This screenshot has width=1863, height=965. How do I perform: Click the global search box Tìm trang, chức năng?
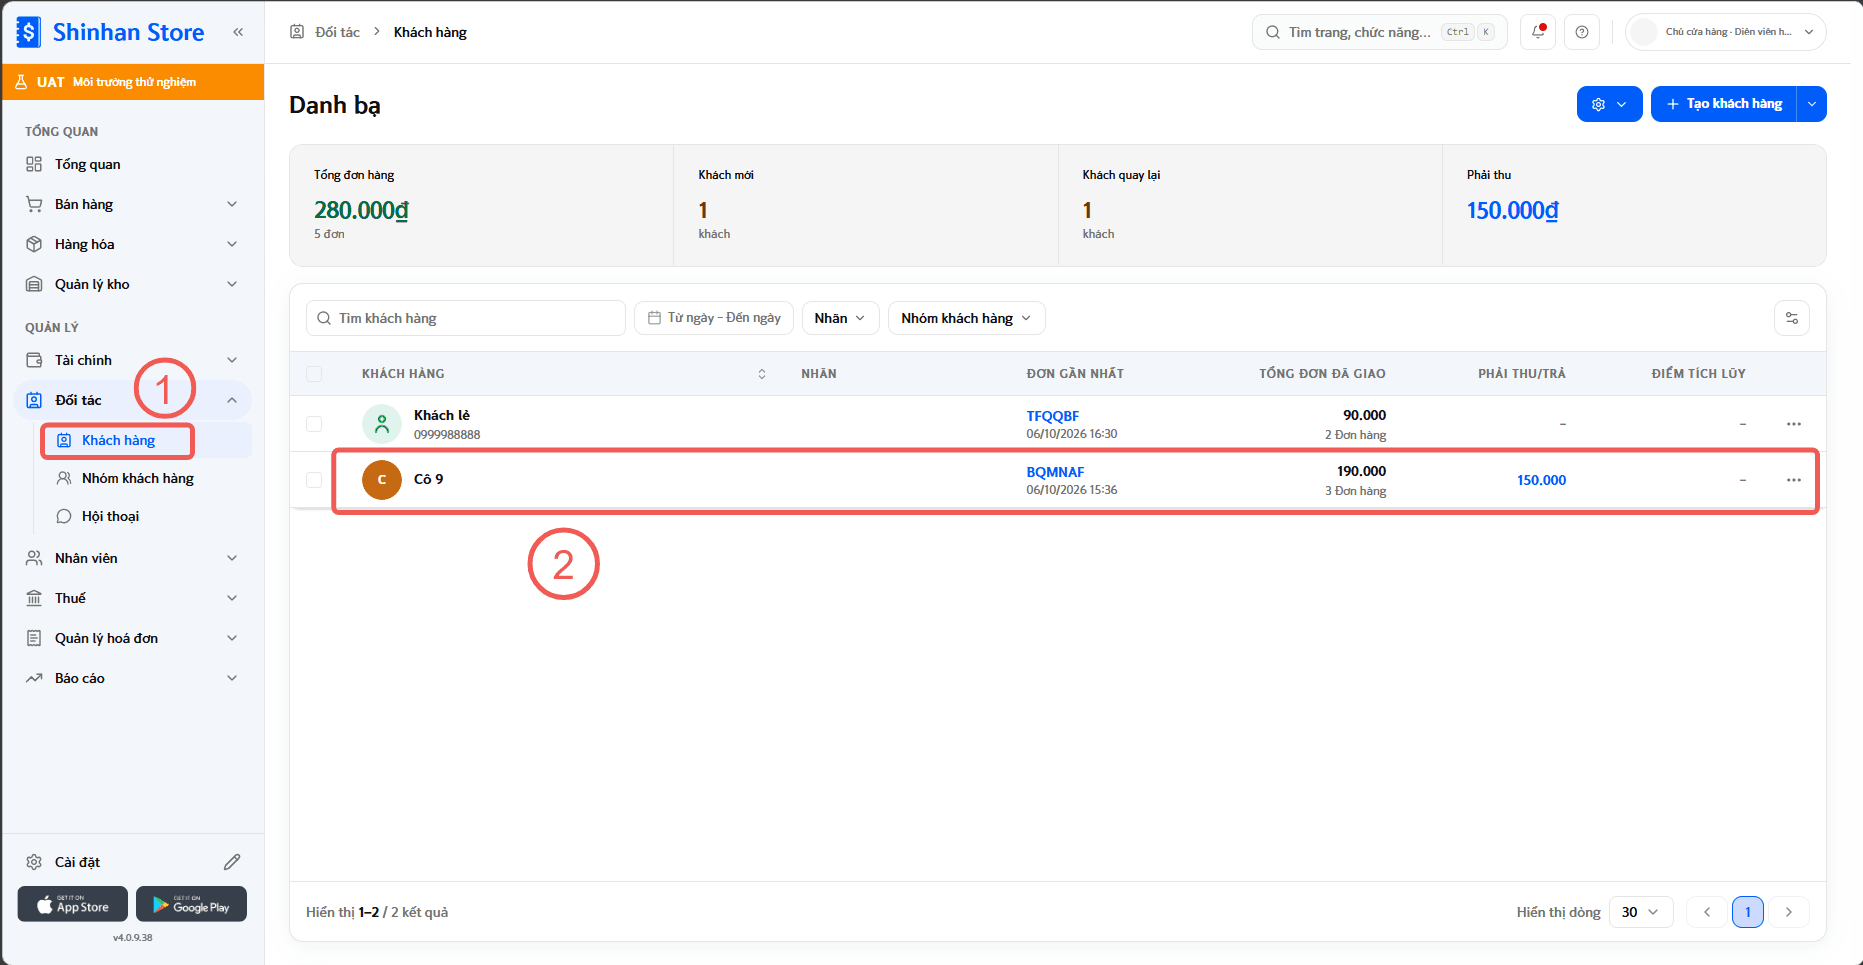(x=1379, y=32)
